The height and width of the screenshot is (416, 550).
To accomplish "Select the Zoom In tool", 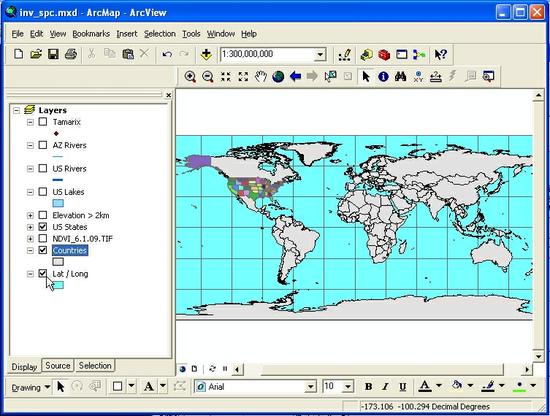I will (190, 76).
